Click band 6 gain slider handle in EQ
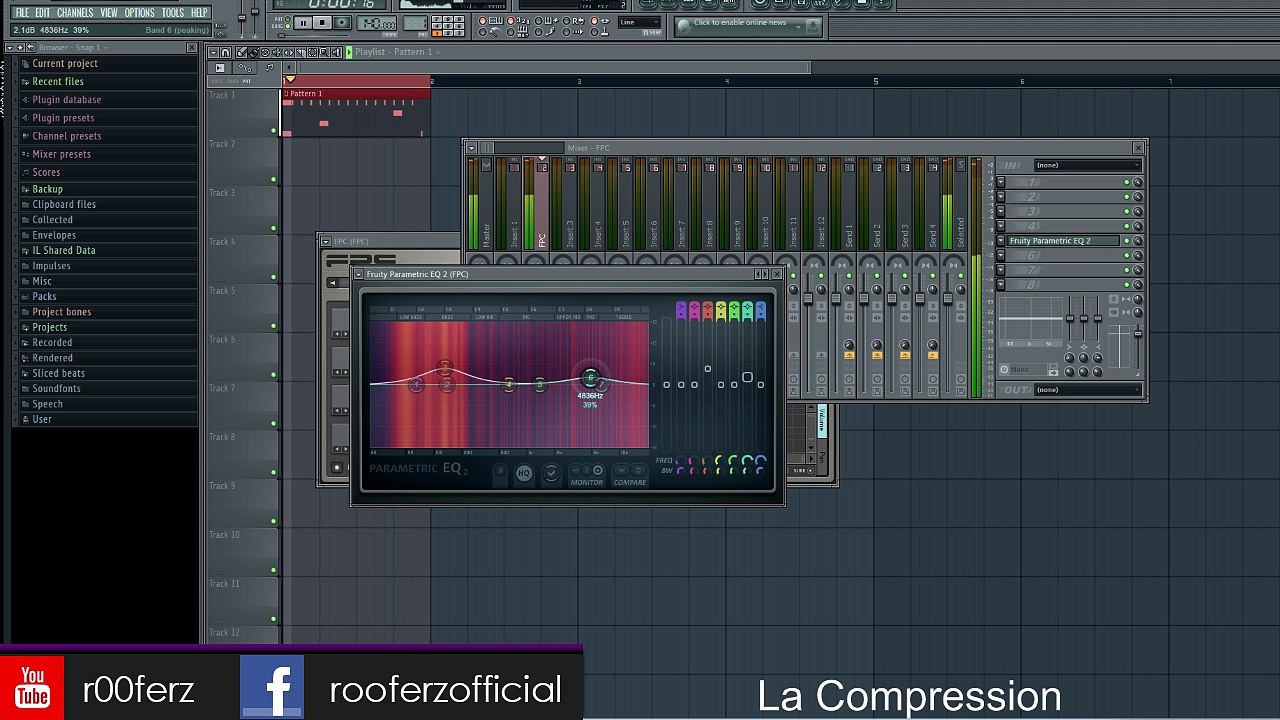This screenshot has height=720, width=1280. tap(747, 377)
